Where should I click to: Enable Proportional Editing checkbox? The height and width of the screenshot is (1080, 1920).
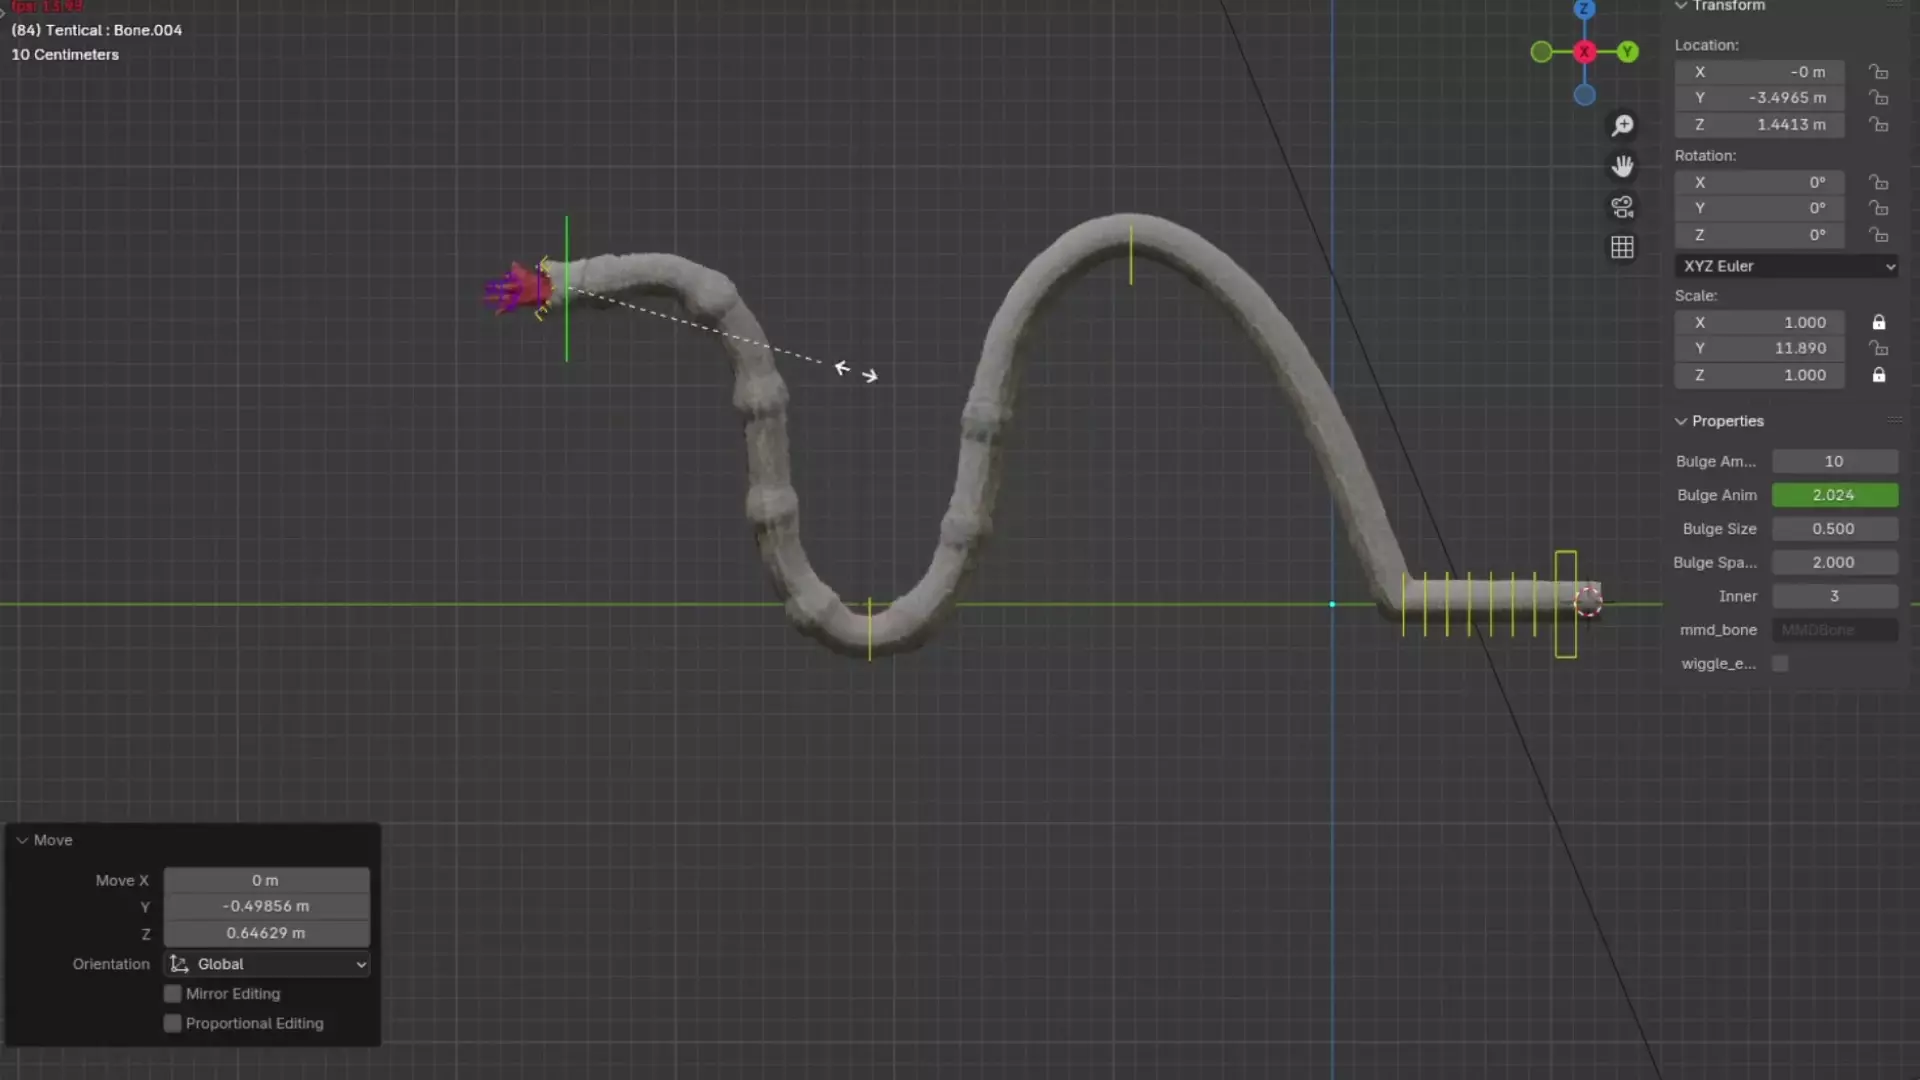173,1024
